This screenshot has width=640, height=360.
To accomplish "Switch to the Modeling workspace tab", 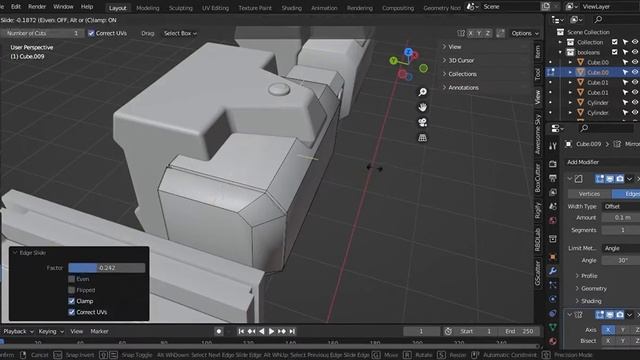I will [148, 8].
